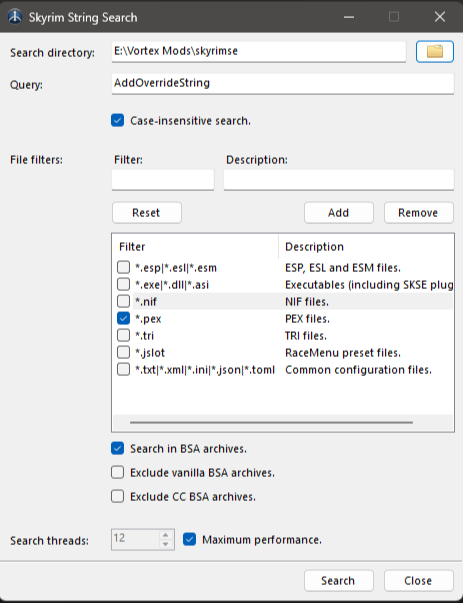
Task: Enable Exclude vanilla BSA archives
Action: coord(118,472)
